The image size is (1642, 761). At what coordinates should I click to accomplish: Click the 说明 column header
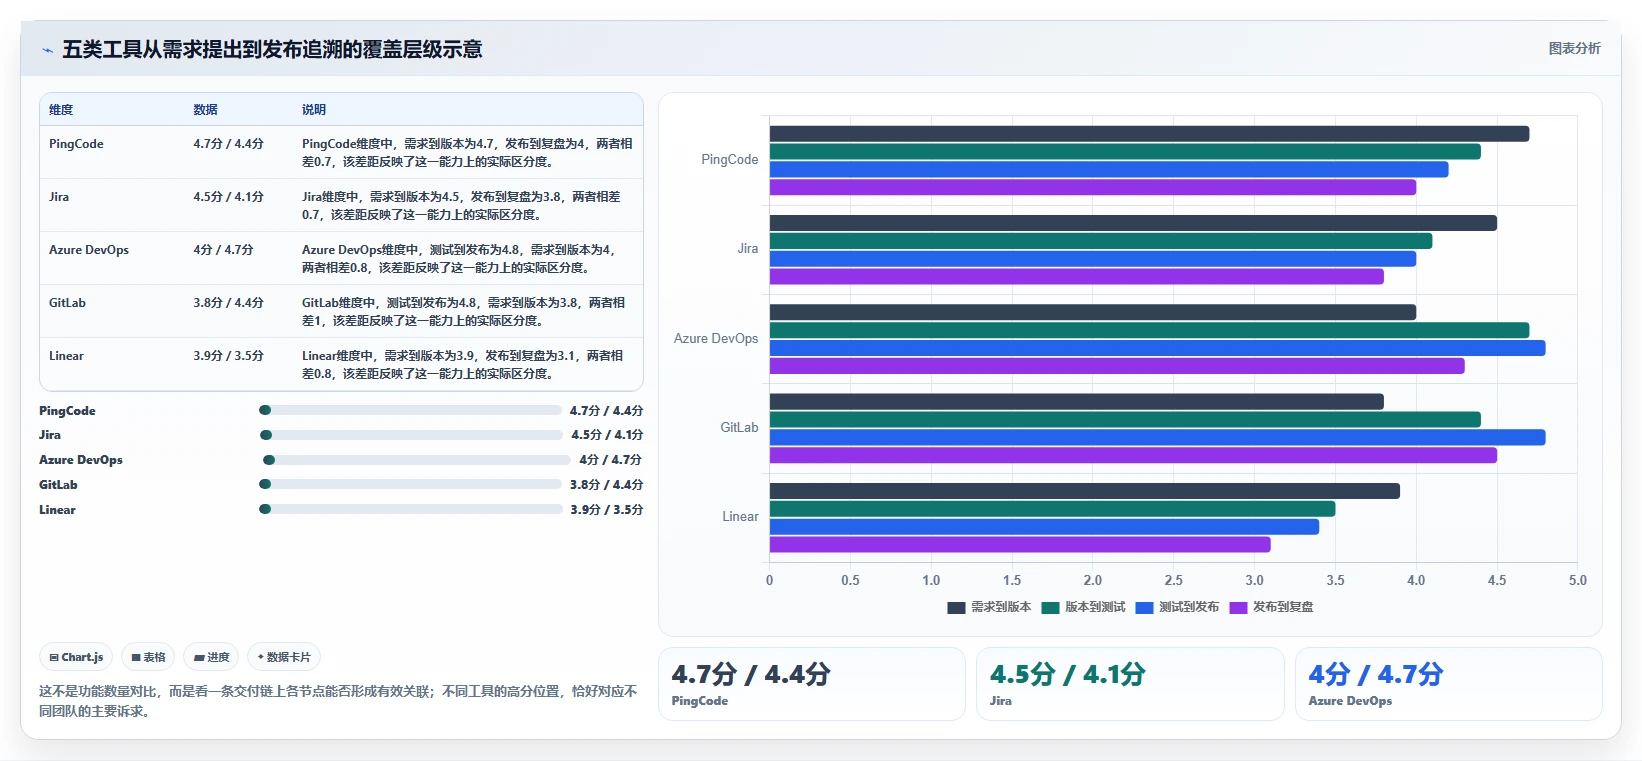pyautogui.click(x=314, y=110)
